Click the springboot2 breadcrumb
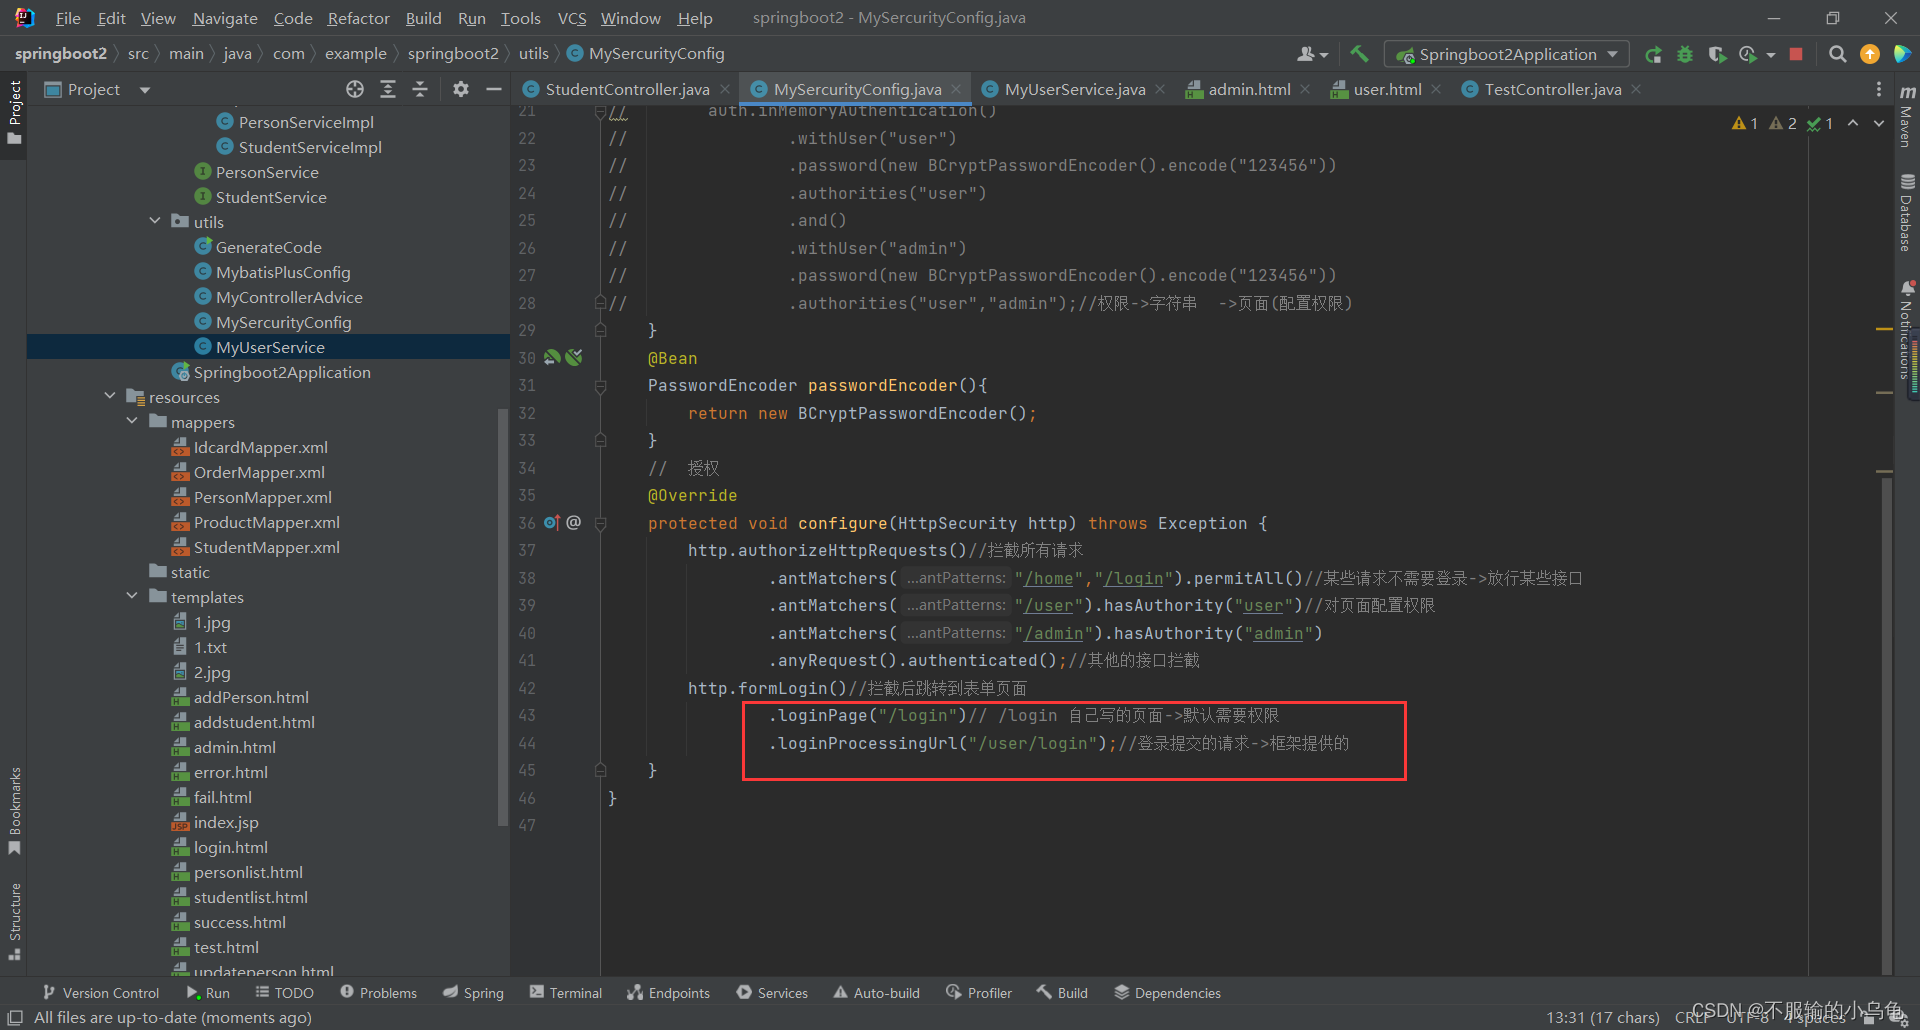The width and height of the screenshot is (1920, 1030). (x=60, y=53)
